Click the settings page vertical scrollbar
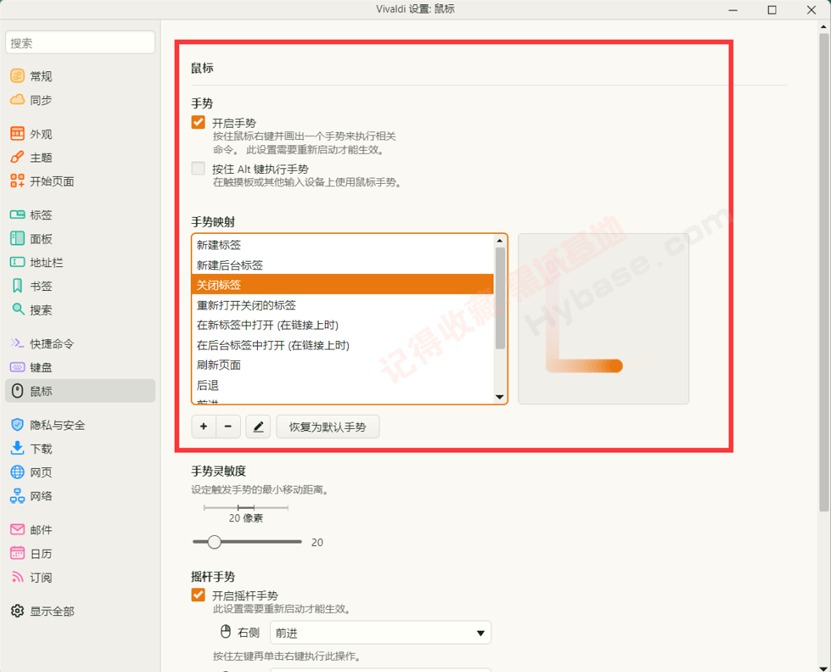This screenshot has width=832, height=672. tap(824, 271)
